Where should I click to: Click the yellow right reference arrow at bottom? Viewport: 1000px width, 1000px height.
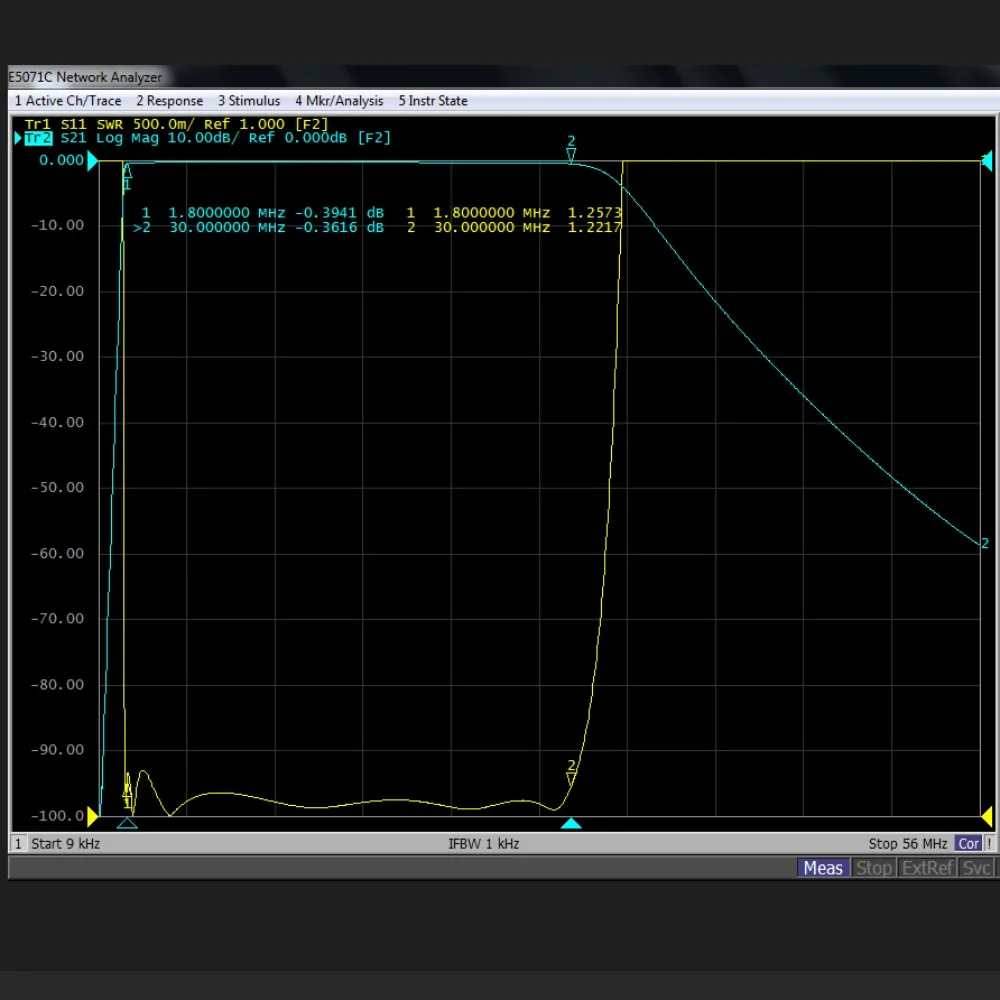click(987, 816)
